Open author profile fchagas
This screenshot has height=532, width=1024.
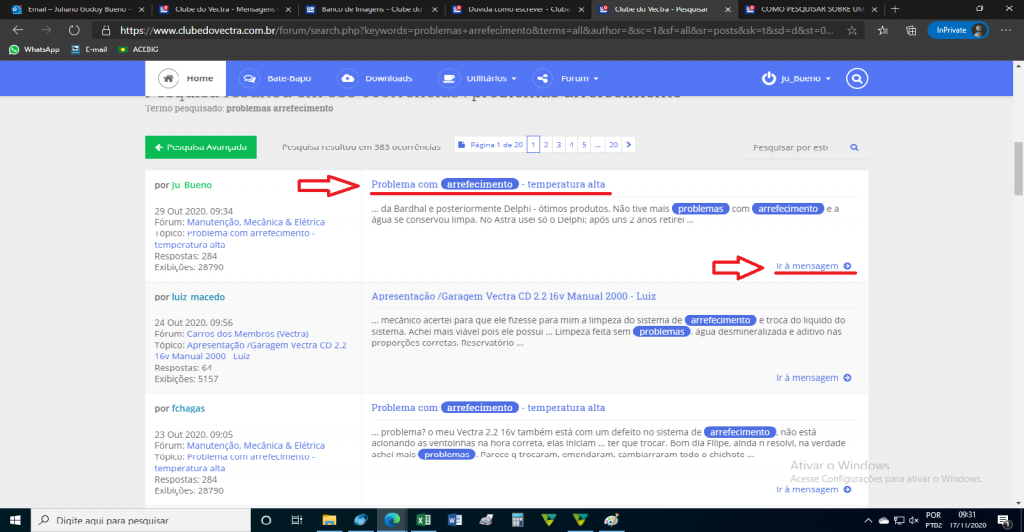pyautogui.click(x=188, y=409)
